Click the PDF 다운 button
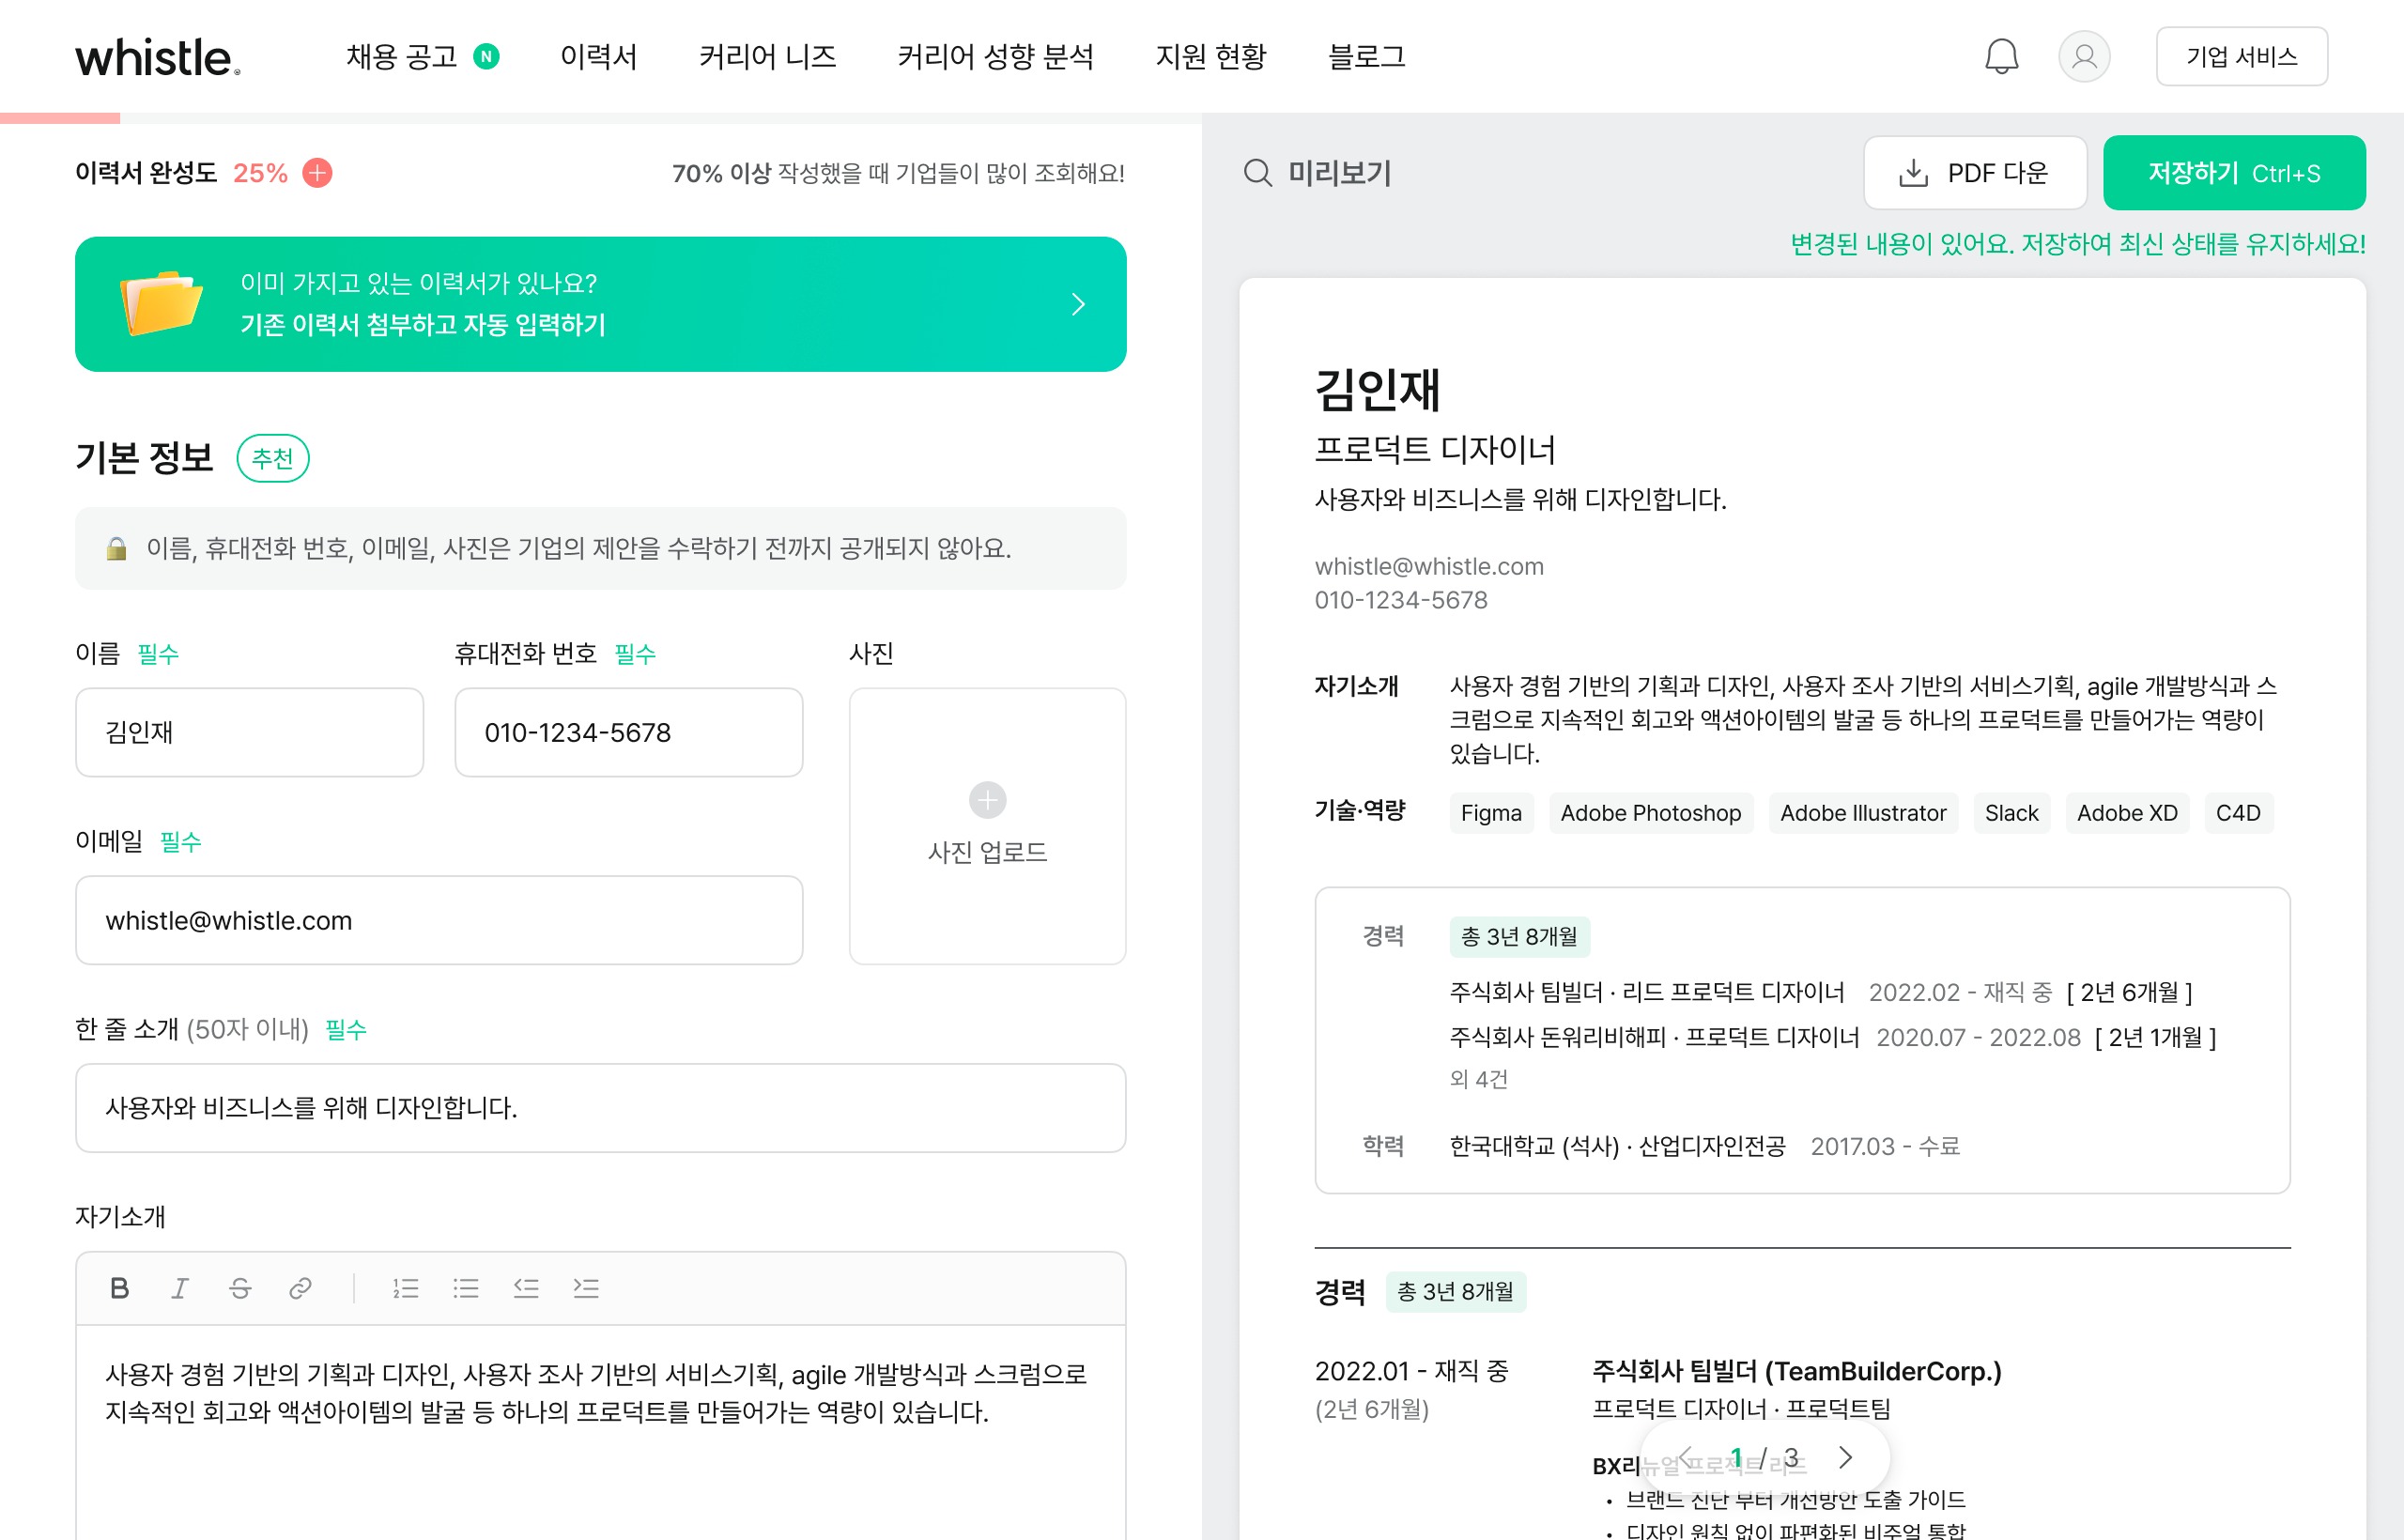Screen dimensions: 2404x1540 [1974, 173]
